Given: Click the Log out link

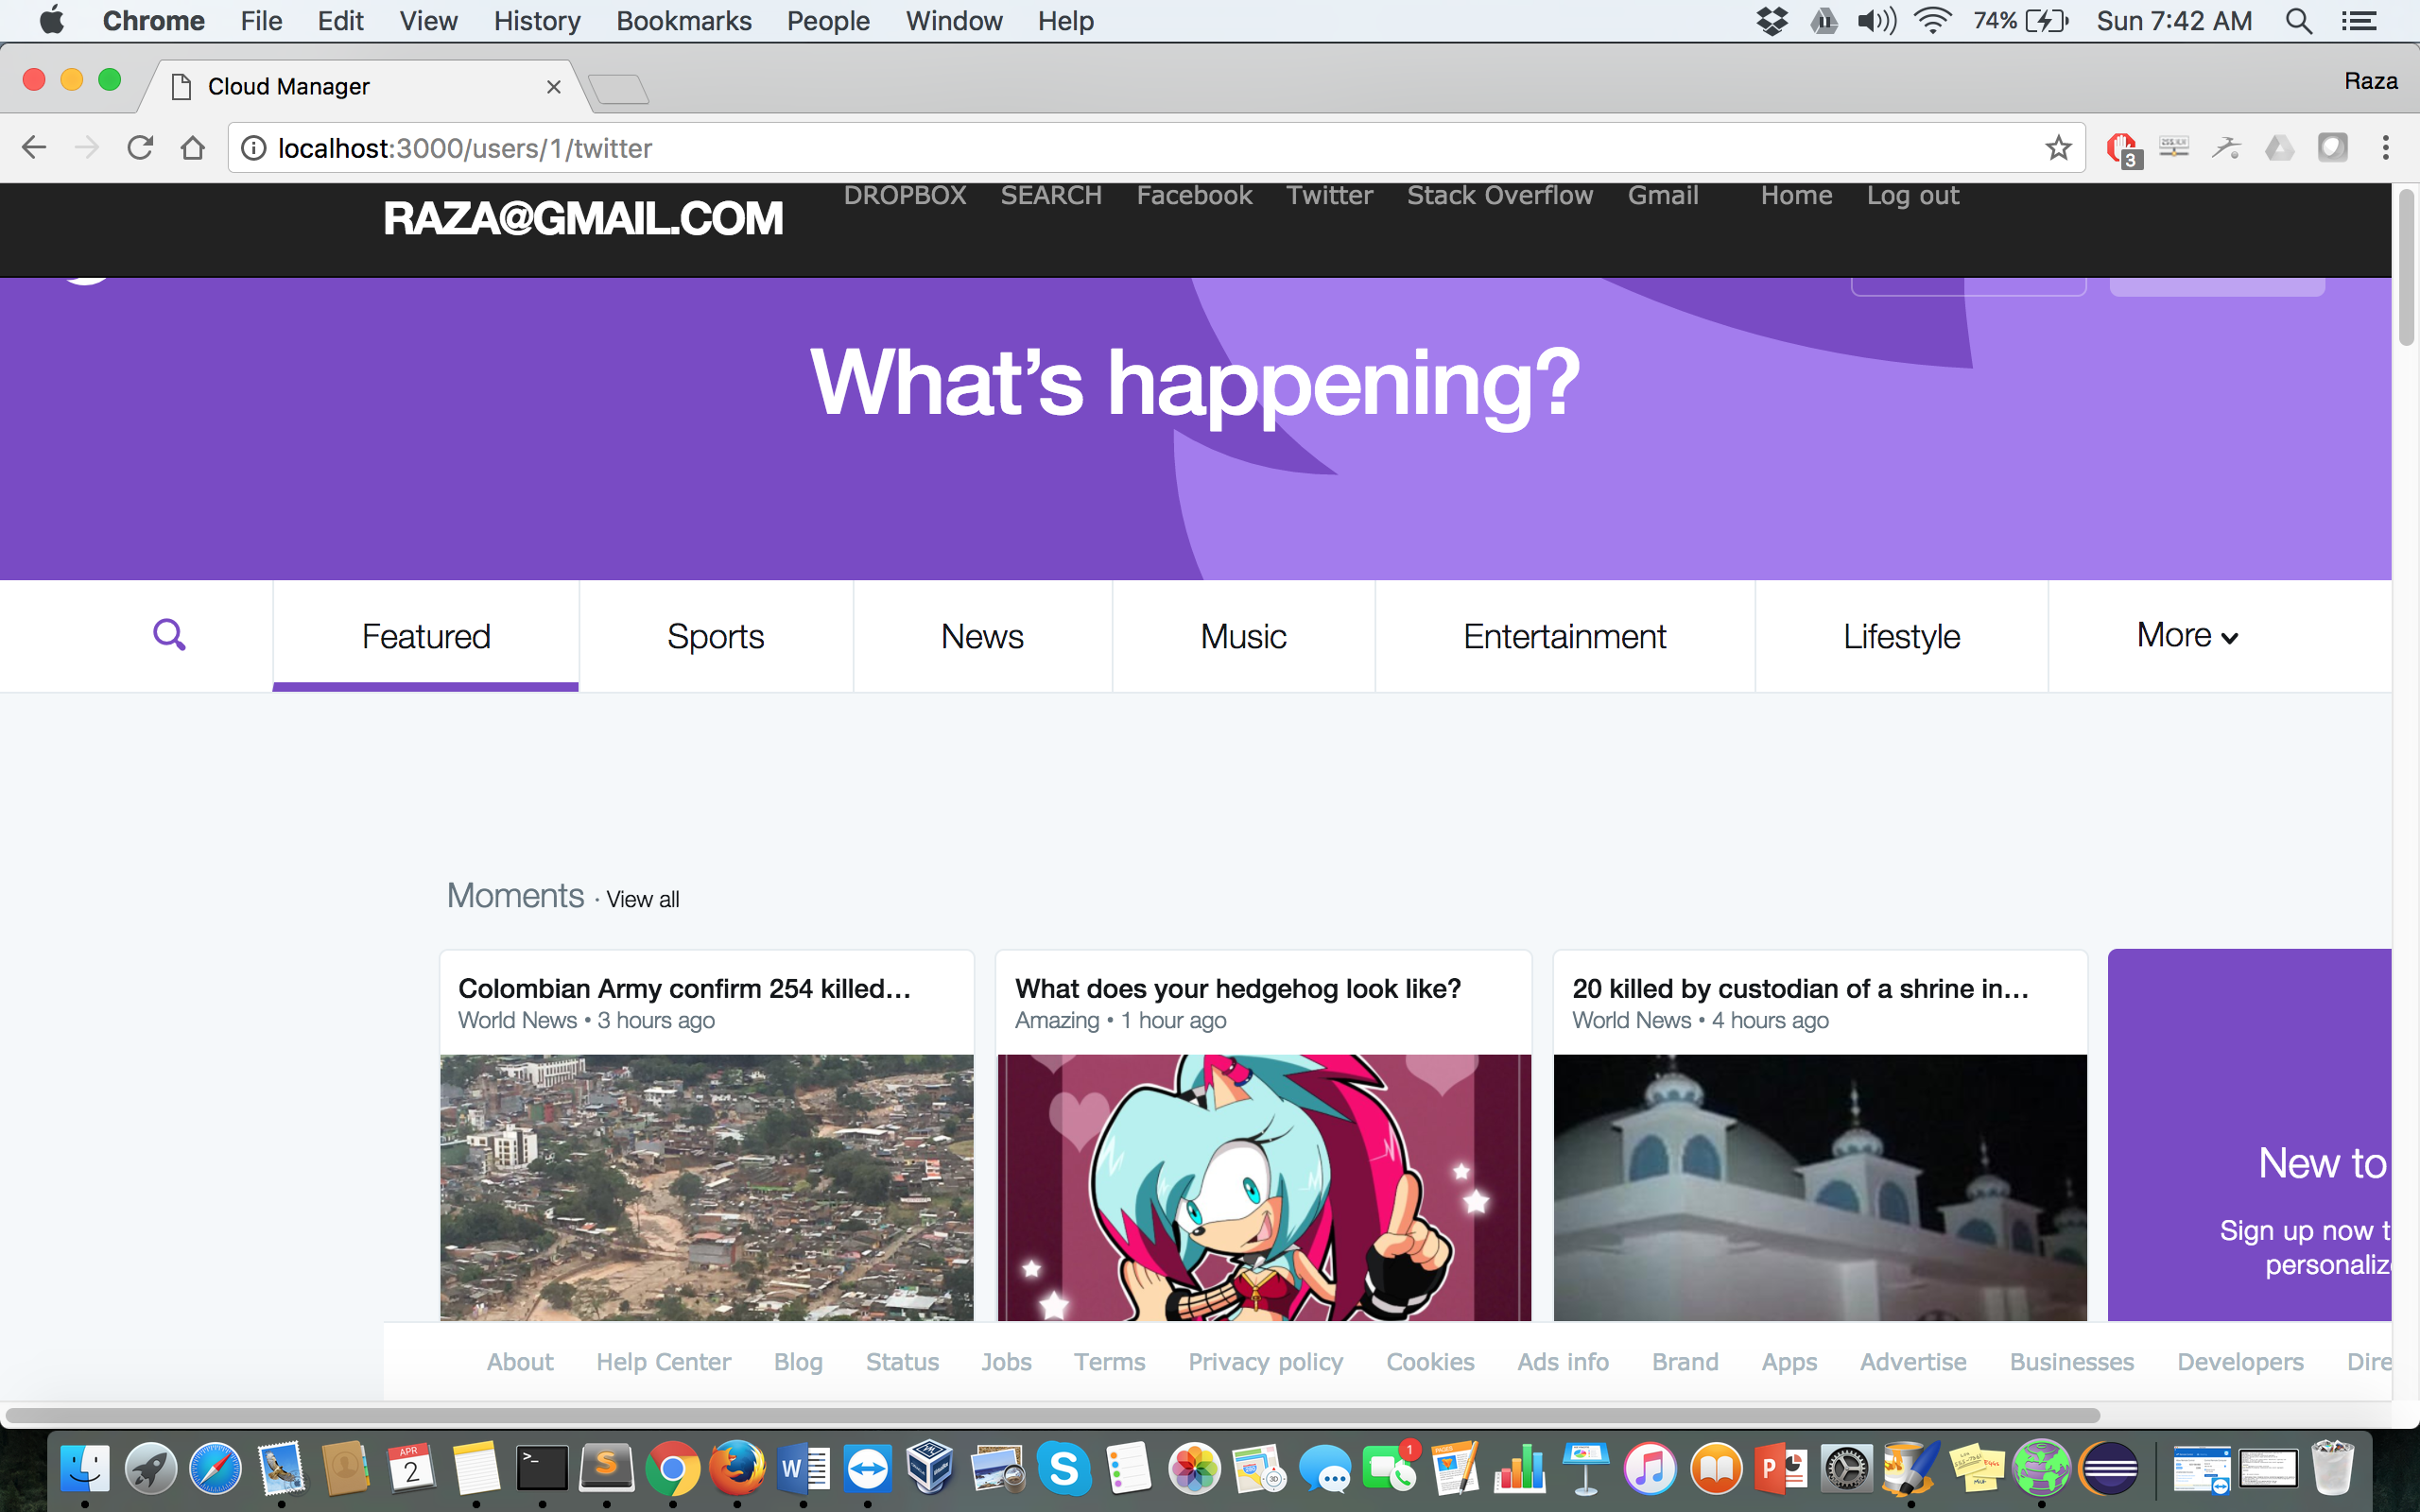Looking at the screenshot, I should tap(1912, 195).
